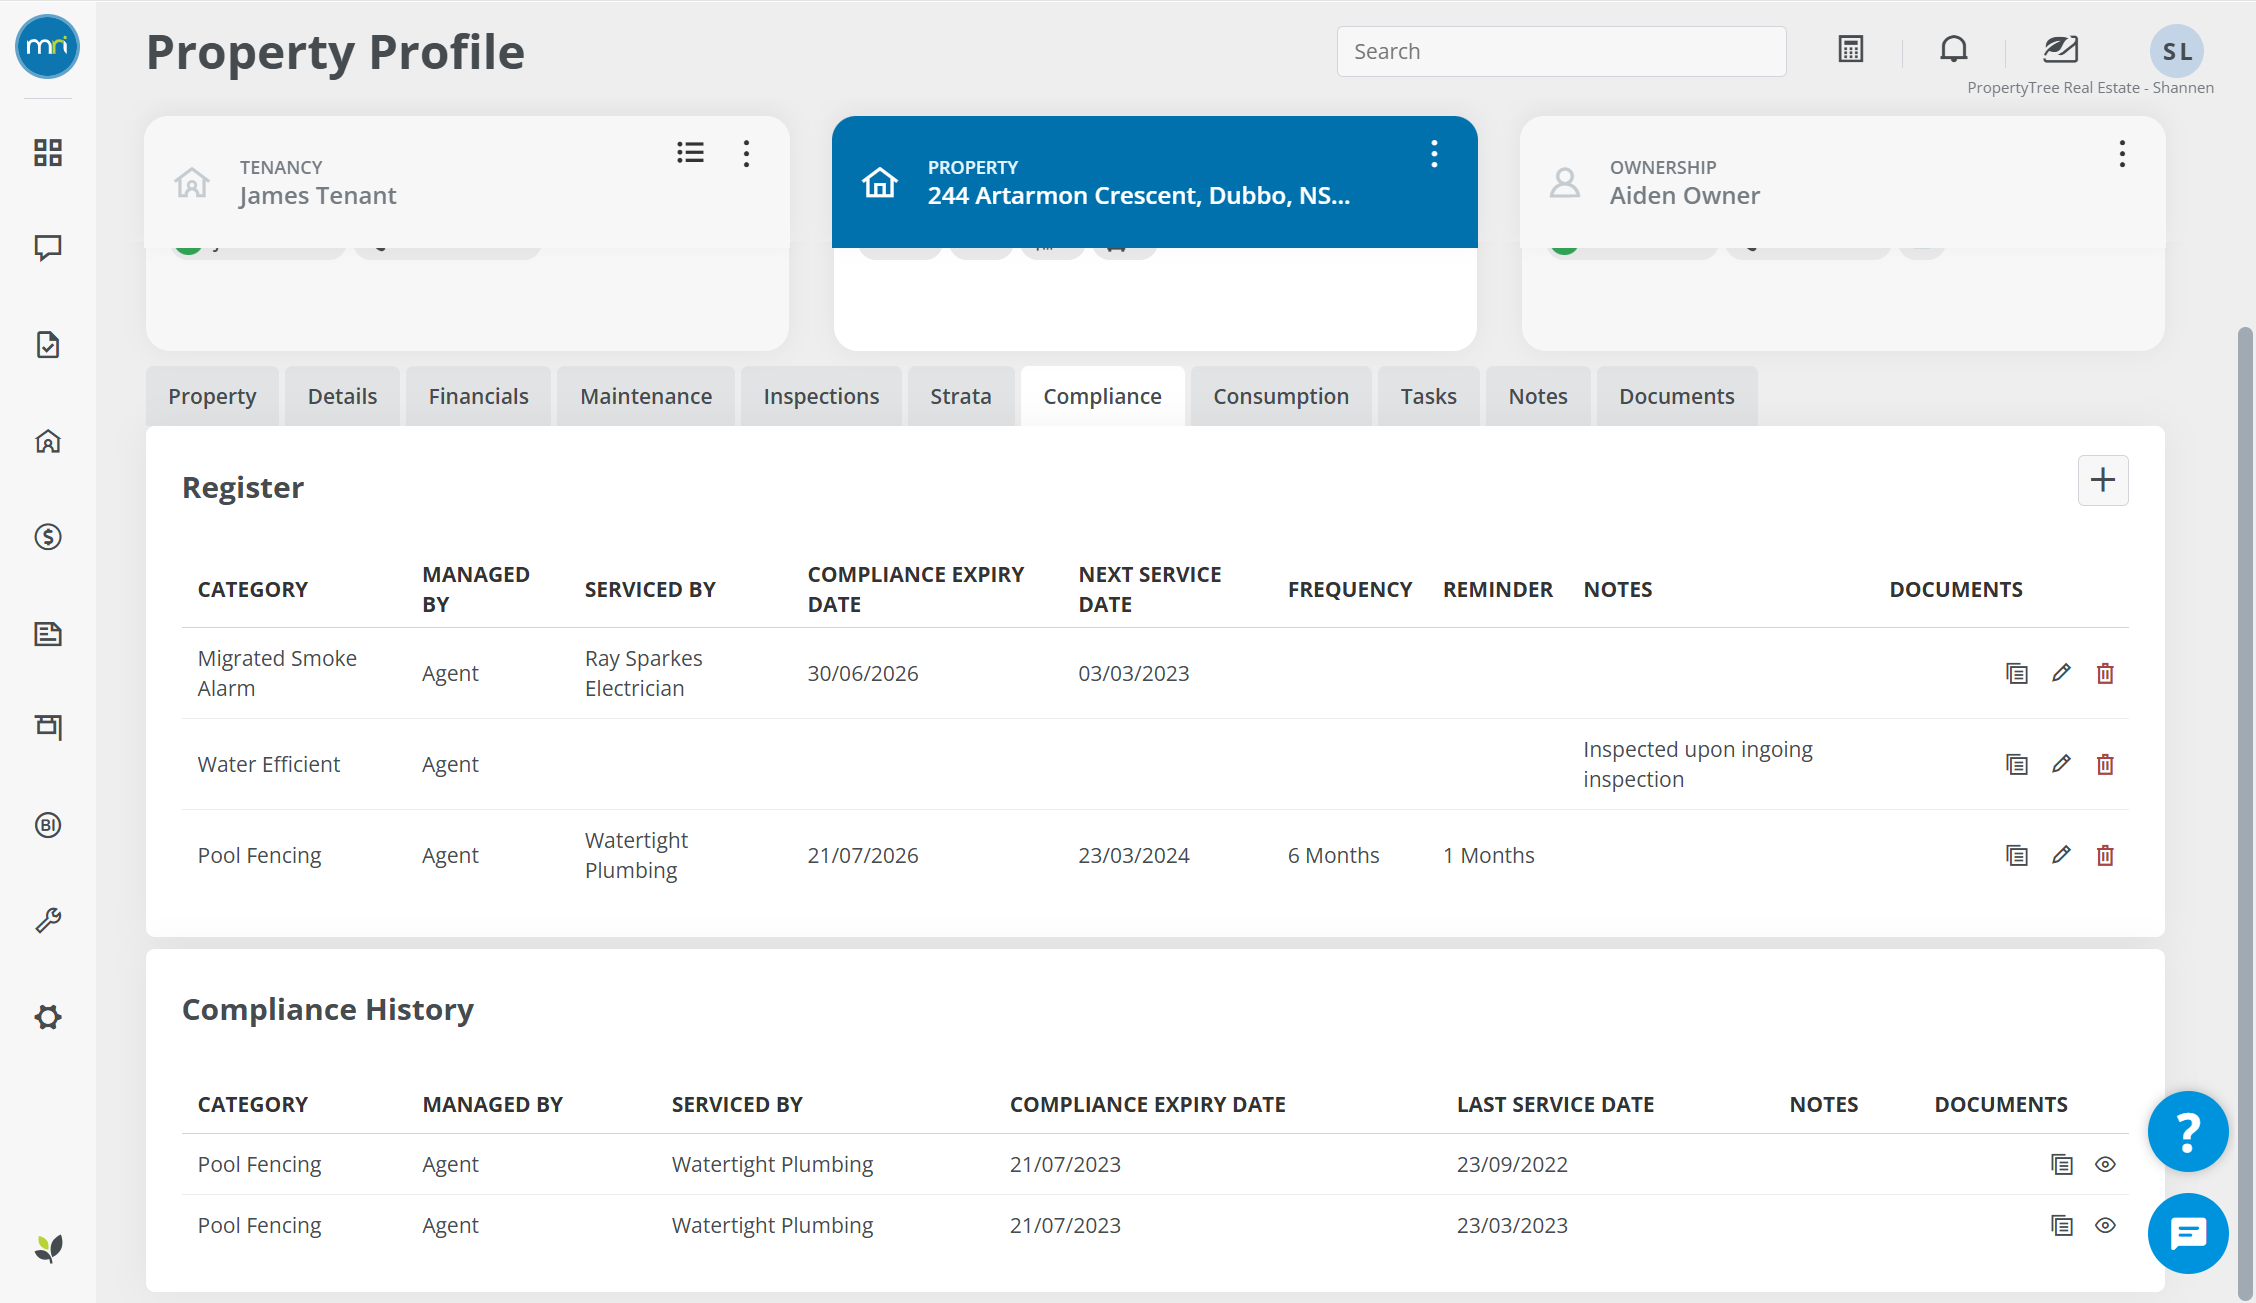Delete the Migrated Smoke Alarm entry
Image resolution: width=2256 pixels, height=1303 pixels.
[x=2105, y=673]
